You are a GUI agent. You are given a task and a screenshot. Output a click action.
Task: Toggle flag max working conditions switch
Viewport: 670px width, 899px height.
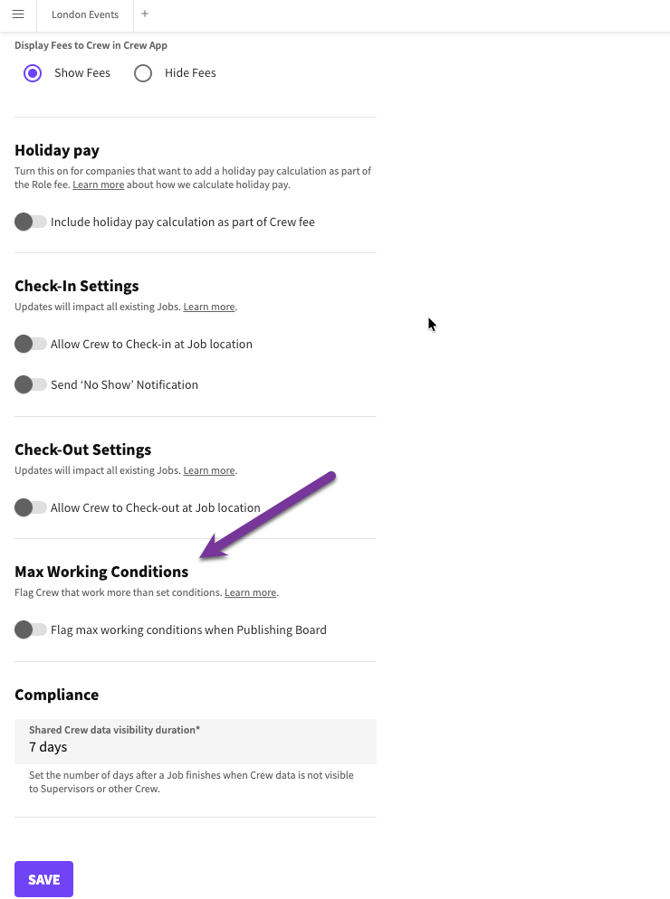pyautogui.click(x=30, y=630)
